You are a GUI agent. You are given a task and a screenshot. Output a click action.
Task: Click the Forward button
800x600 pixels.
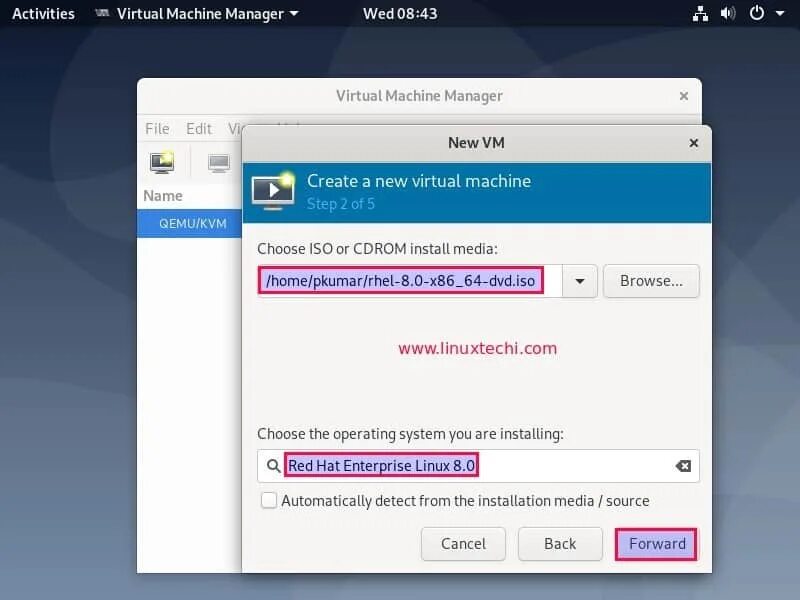coord(656,544)
